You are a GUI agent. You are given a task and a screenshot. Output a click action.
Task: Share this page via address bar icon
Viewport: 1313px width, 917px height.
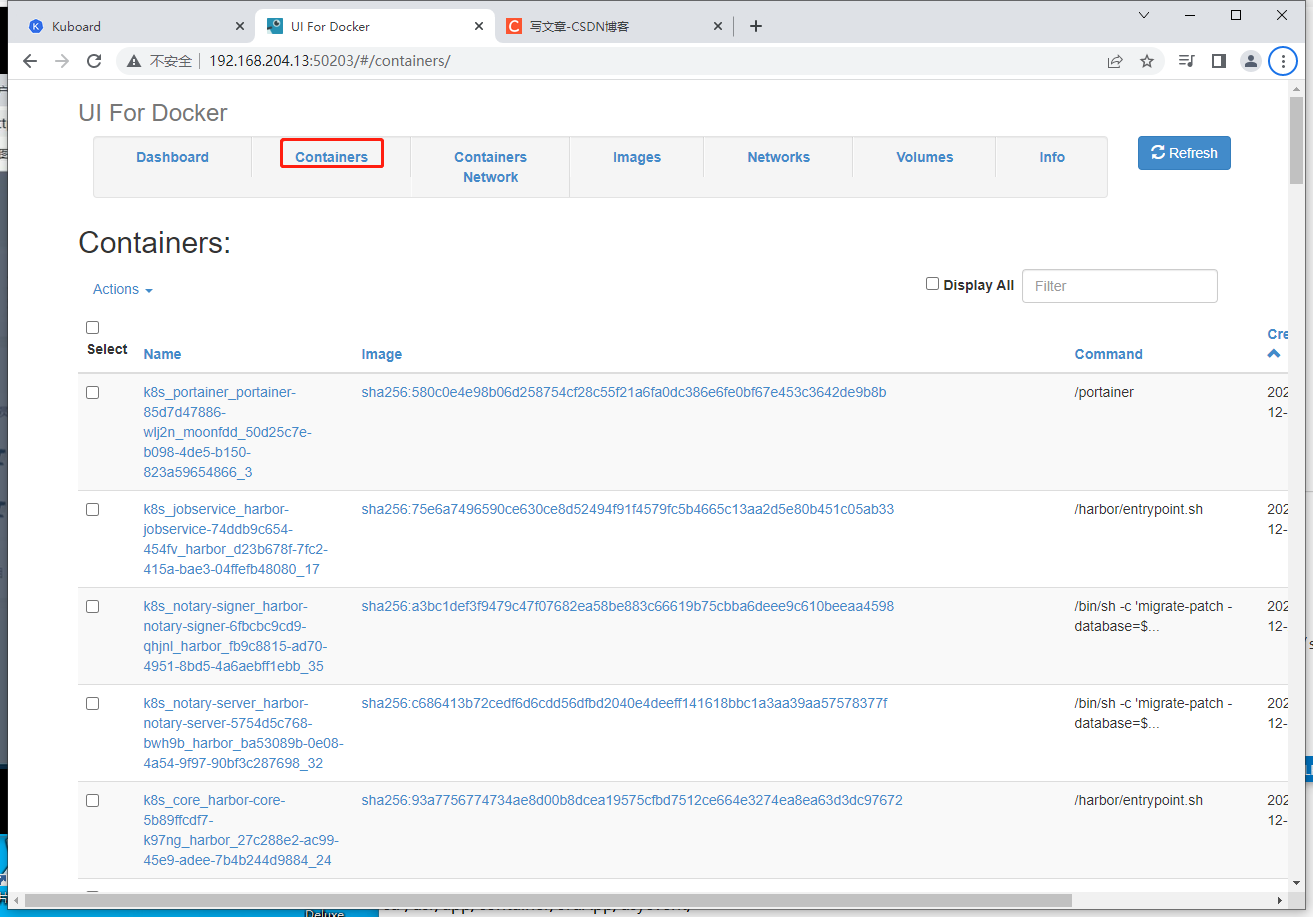[x=1115, y=61]
